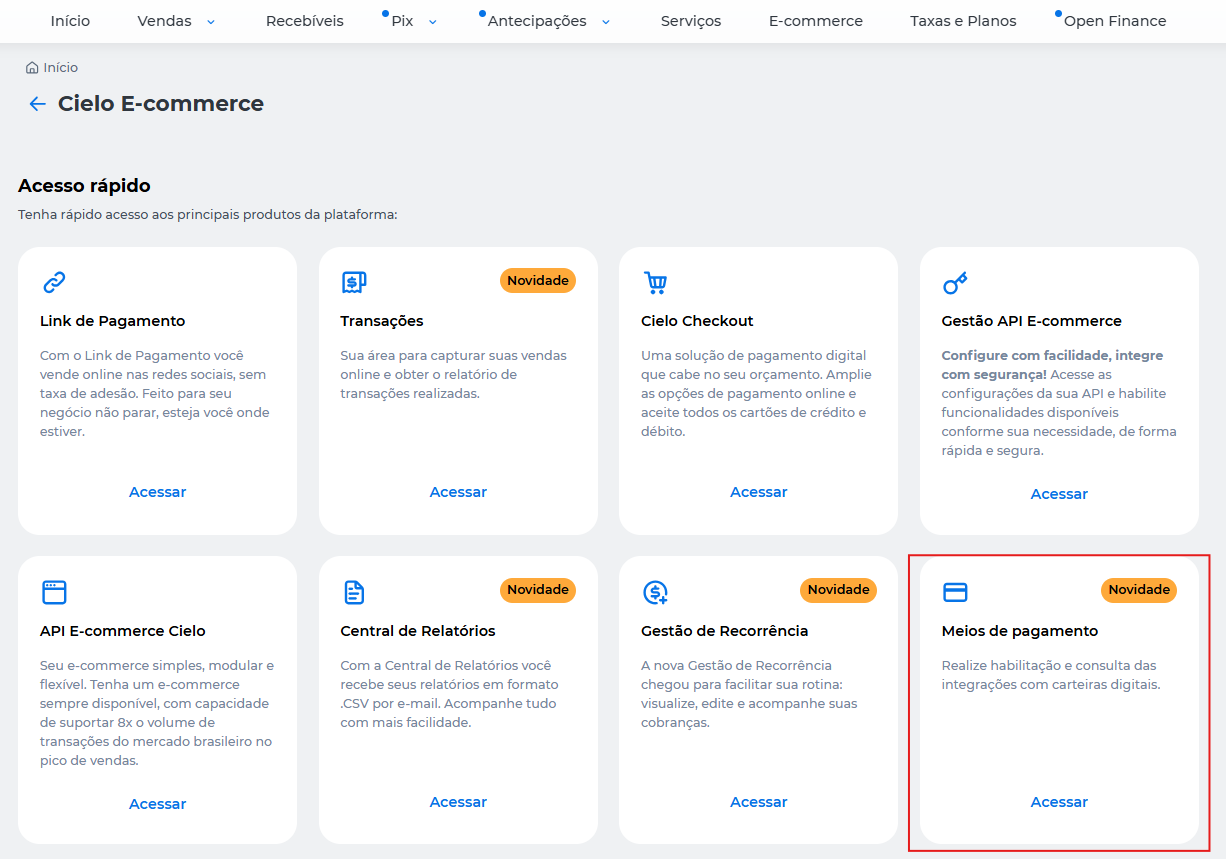Click the Início breadcrumb link
This screenshot has width=1226, height=859.
(60, 68)
